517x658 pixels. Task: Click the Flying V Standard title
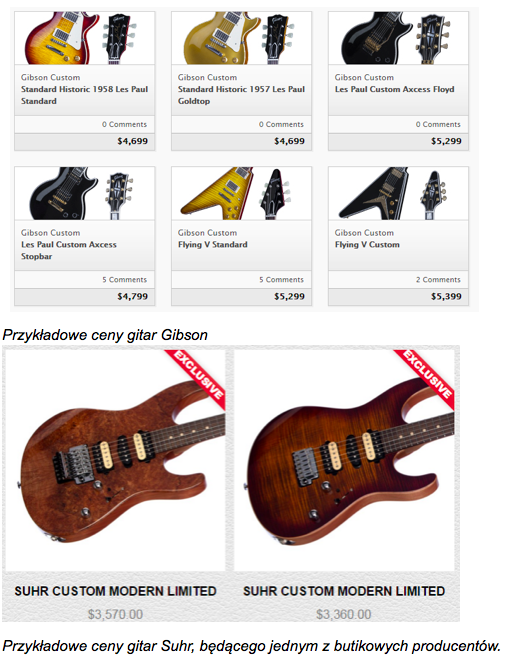coord(213,245)
